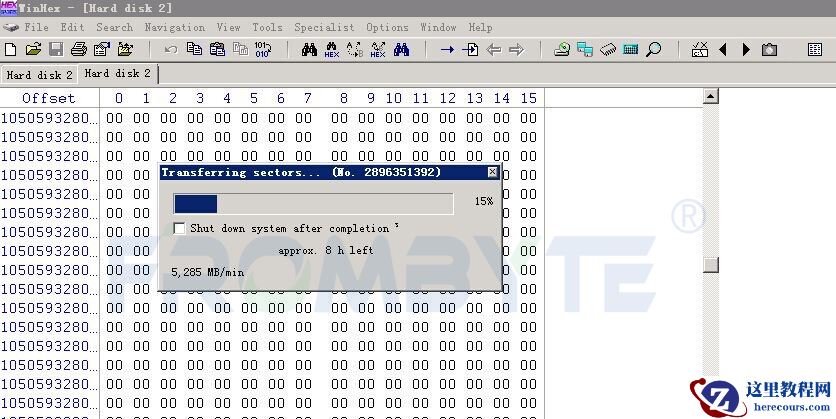Viewport: 836px width, 419px height.
Task: Click the Print icon
Action: click(79, 50)
